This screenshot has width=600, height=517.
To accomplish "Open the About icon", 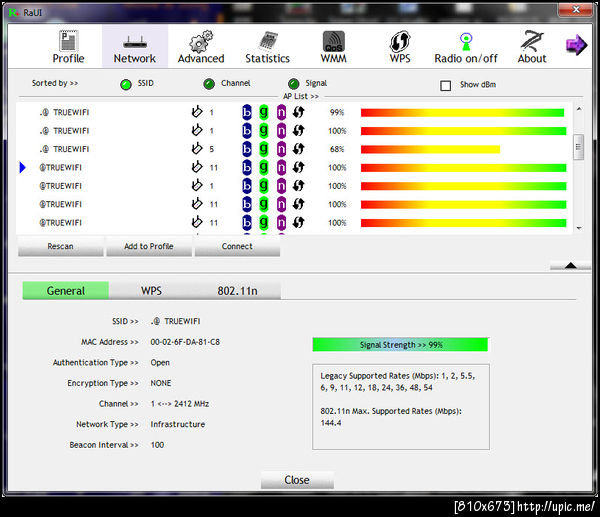I will point(532,41).
